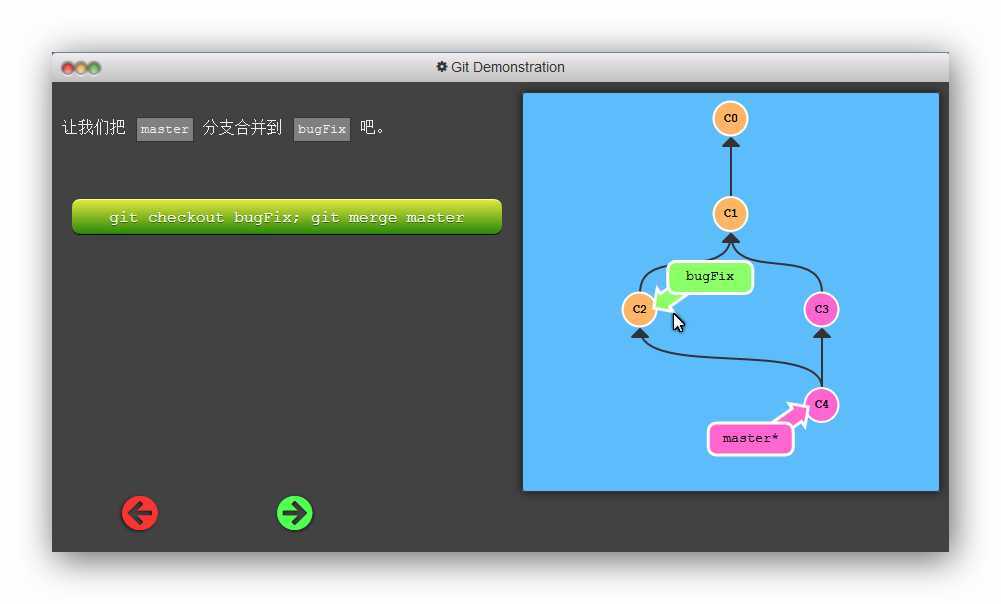1001x604 pixels.
Task: Click the Git Demonstration window title
Action: [508, 67]
